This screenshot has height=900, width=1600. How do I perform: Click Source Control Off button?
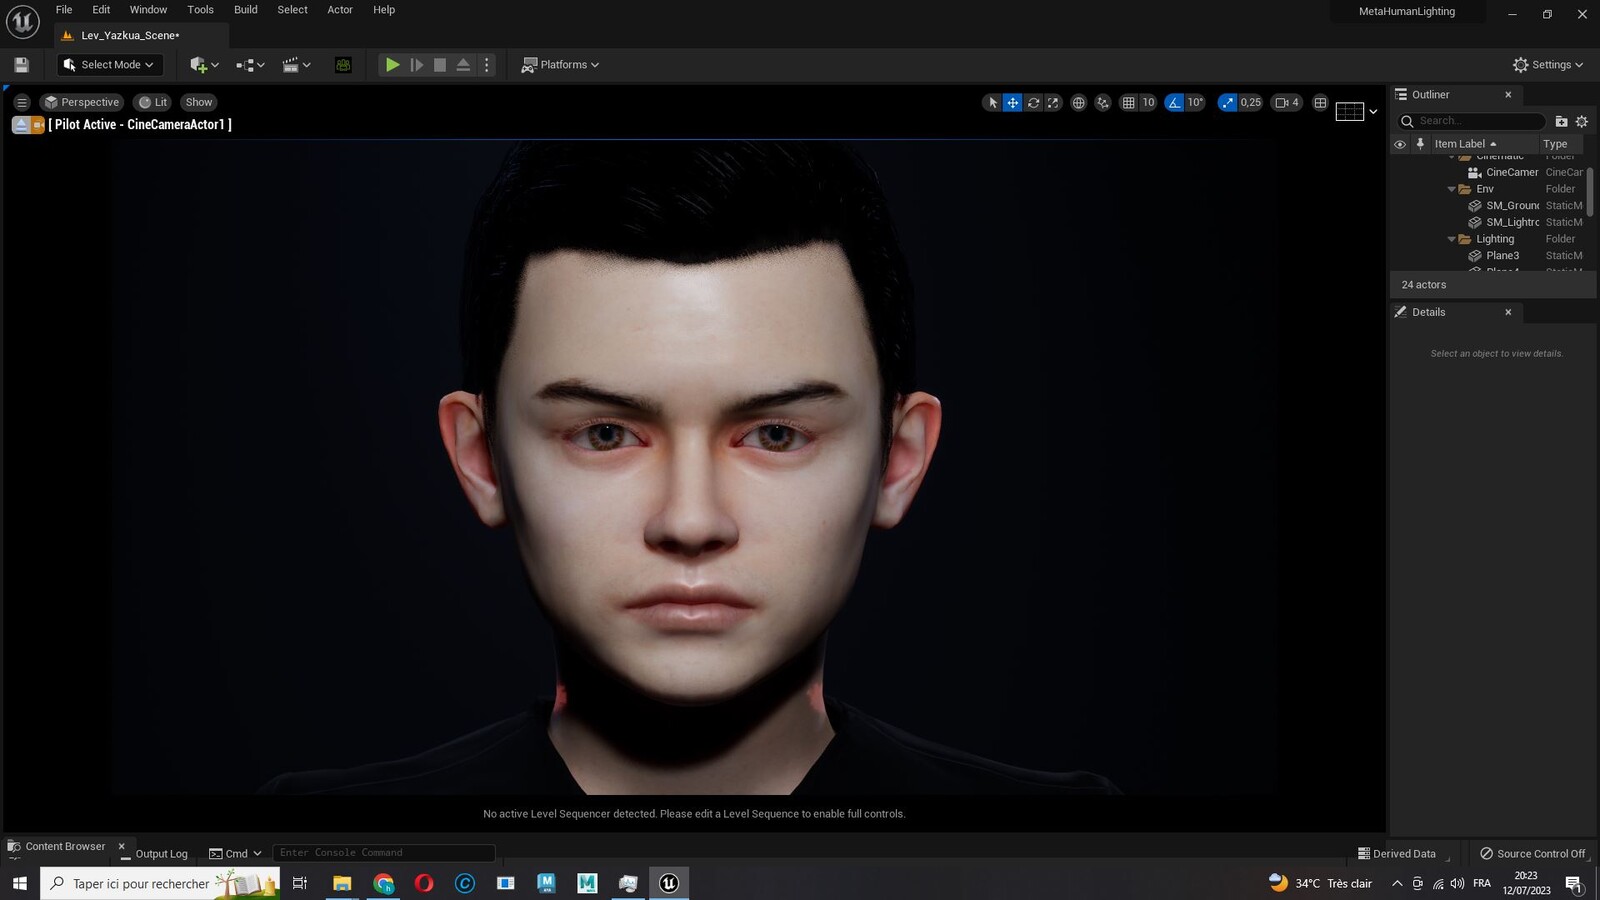(1532, 854)
